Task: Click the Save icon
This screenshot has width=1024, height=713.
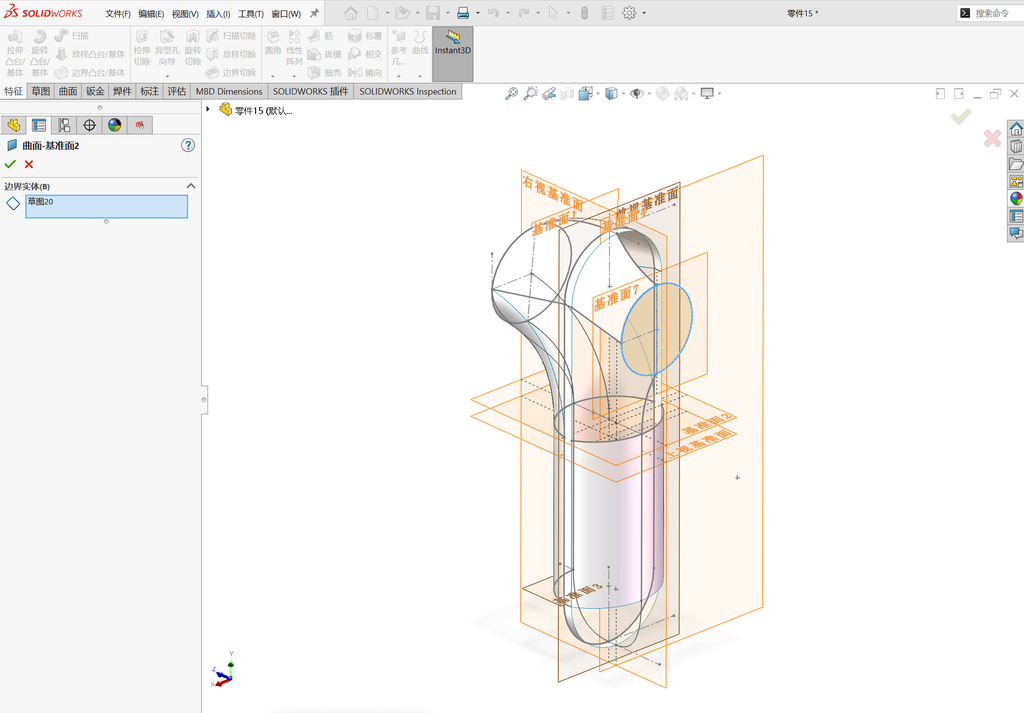Action: pos(432,13)
